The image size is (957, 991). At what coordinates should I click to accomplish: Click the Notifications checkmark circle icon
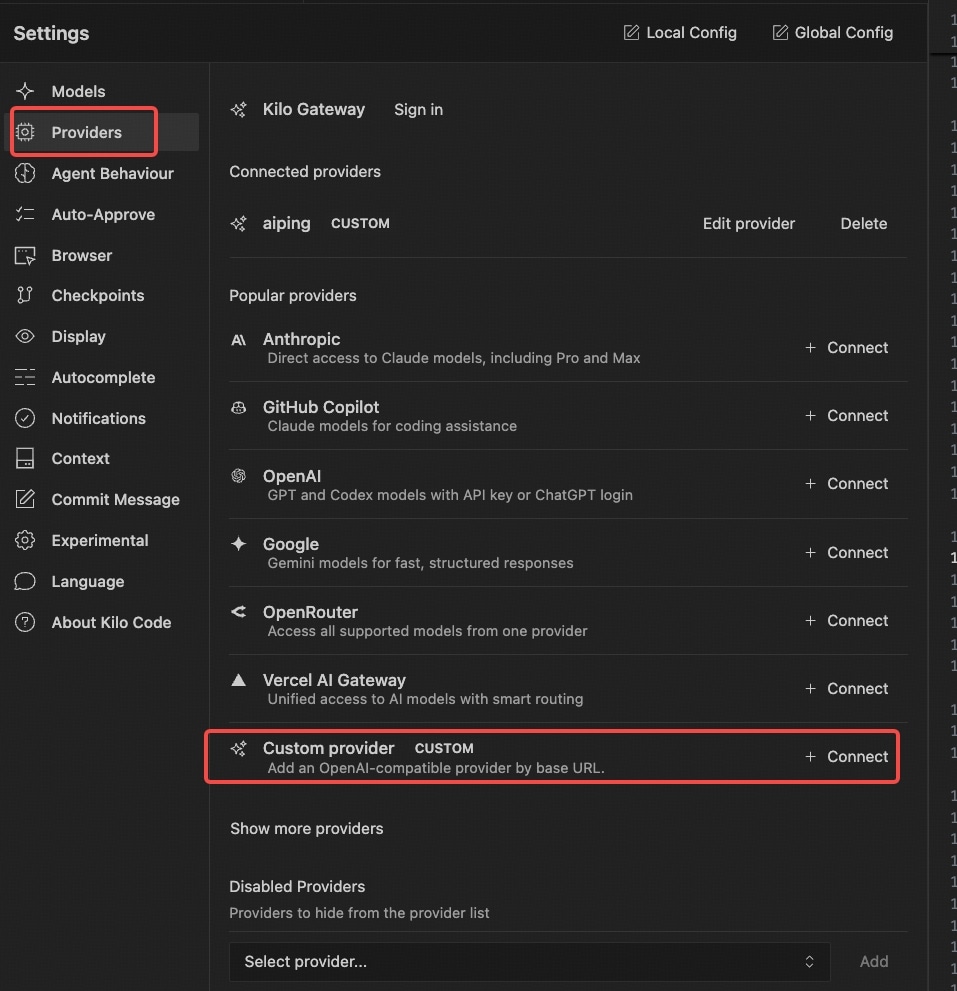click(25, 418)
